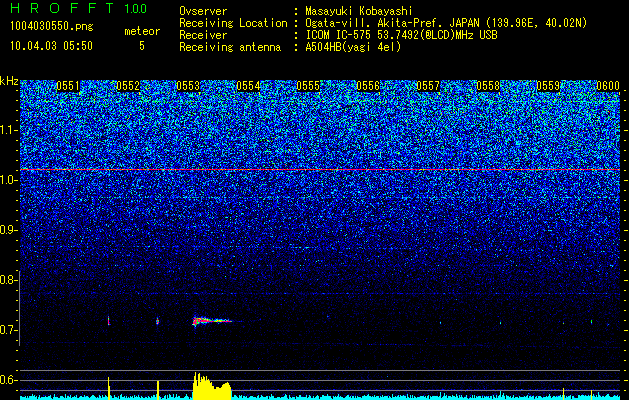
Task: Select the ICOM IC-575 receiver description
Action: [x=401, y=35]
